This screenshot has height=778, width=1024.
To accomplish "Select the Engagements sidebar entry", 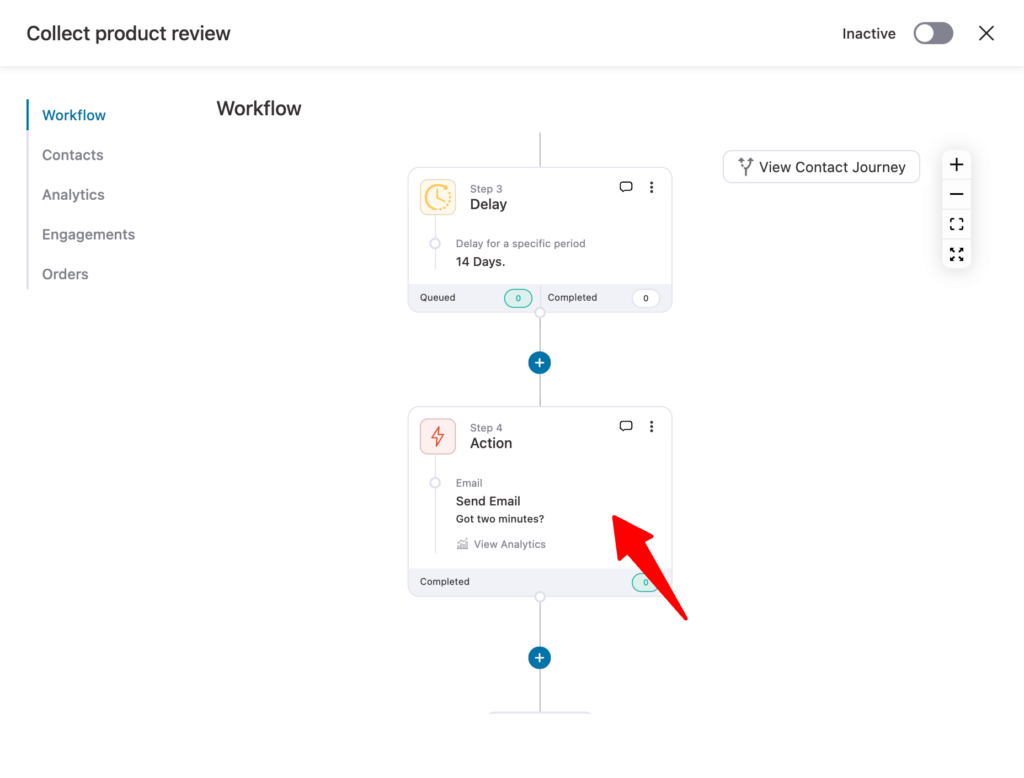I will (88, 234).
